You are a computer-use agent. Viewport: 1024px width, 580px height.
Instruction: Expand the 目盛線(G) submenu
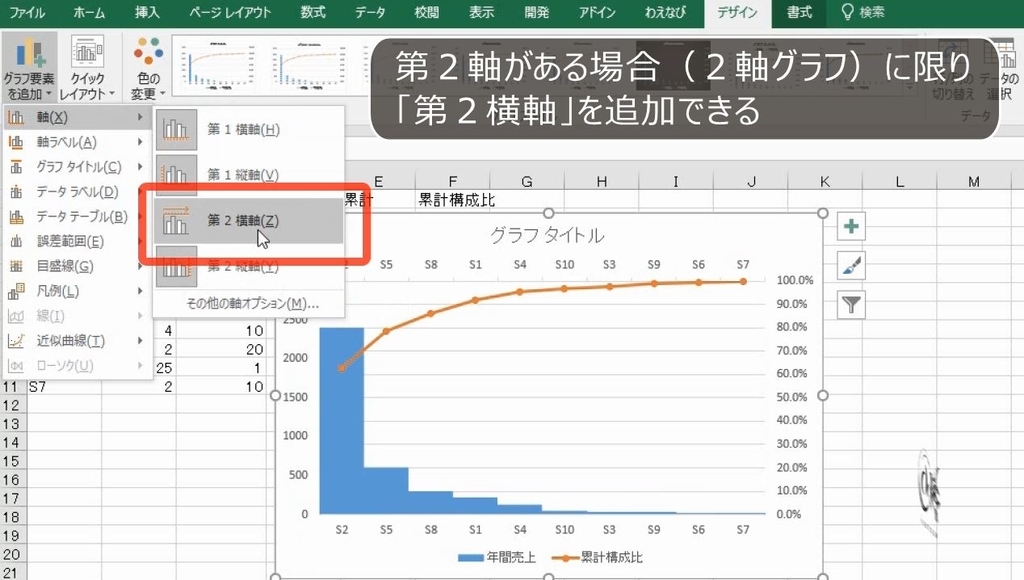pos(76,266)
